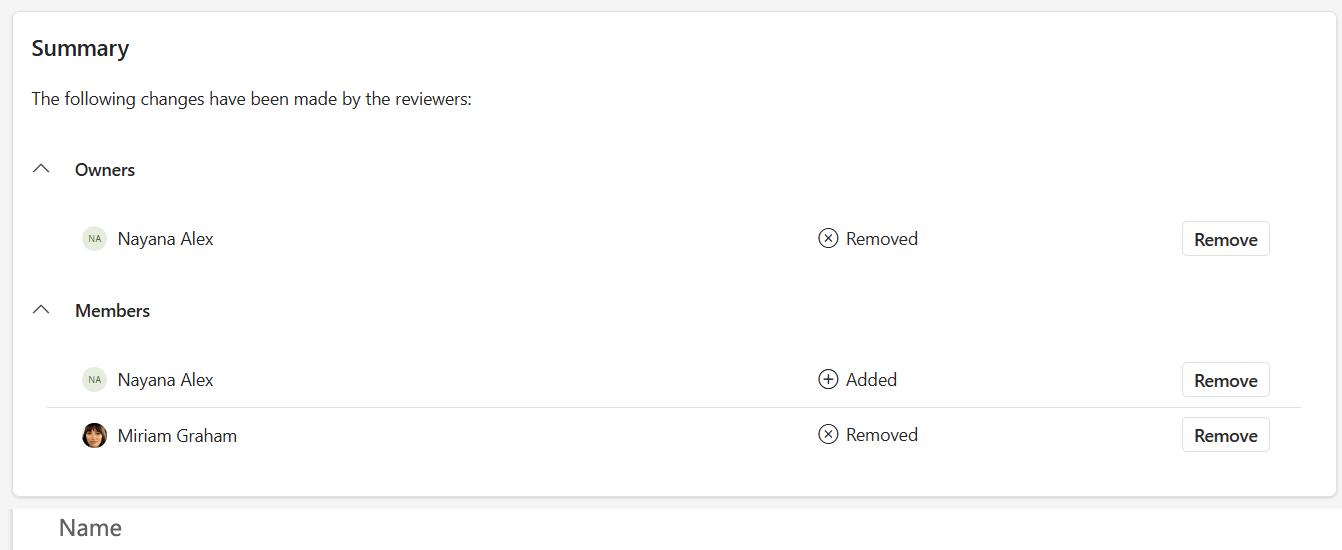This screenshot has height=550, width=1342.
Task: Click the Removed status text for Miriam Graham
Action: pos(882,435)
